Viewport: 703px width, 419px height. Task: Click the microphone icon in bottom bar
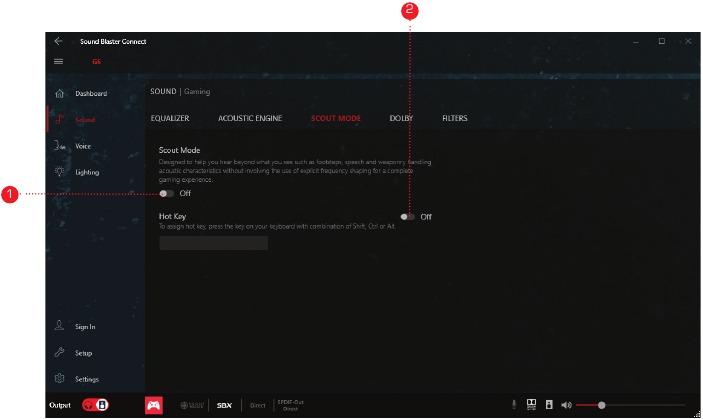click(514, 405)
